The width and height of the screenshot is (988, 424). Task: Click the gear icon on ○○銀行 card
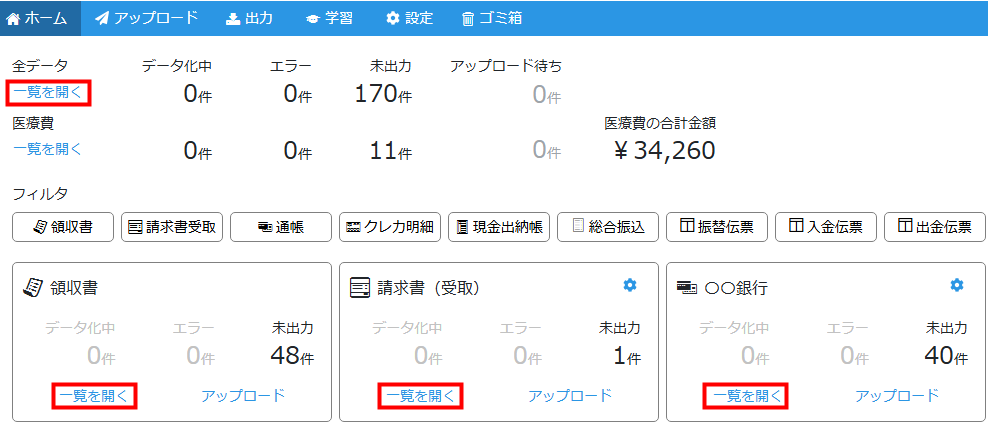[x=956, y=286]
